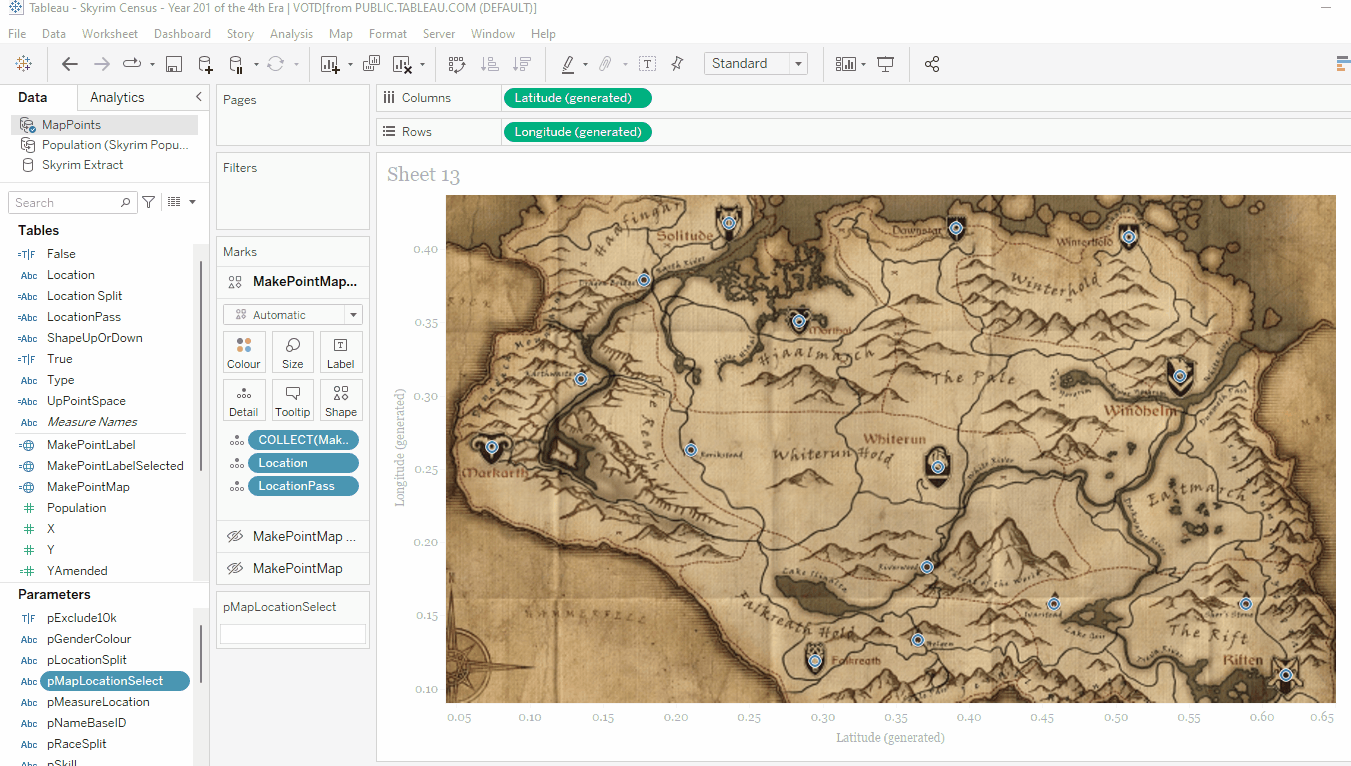The height and width of the screenshot is (766, 1351).
Task: Collapse the Data pane with the chevron
Action: click(x=198, y=97)
